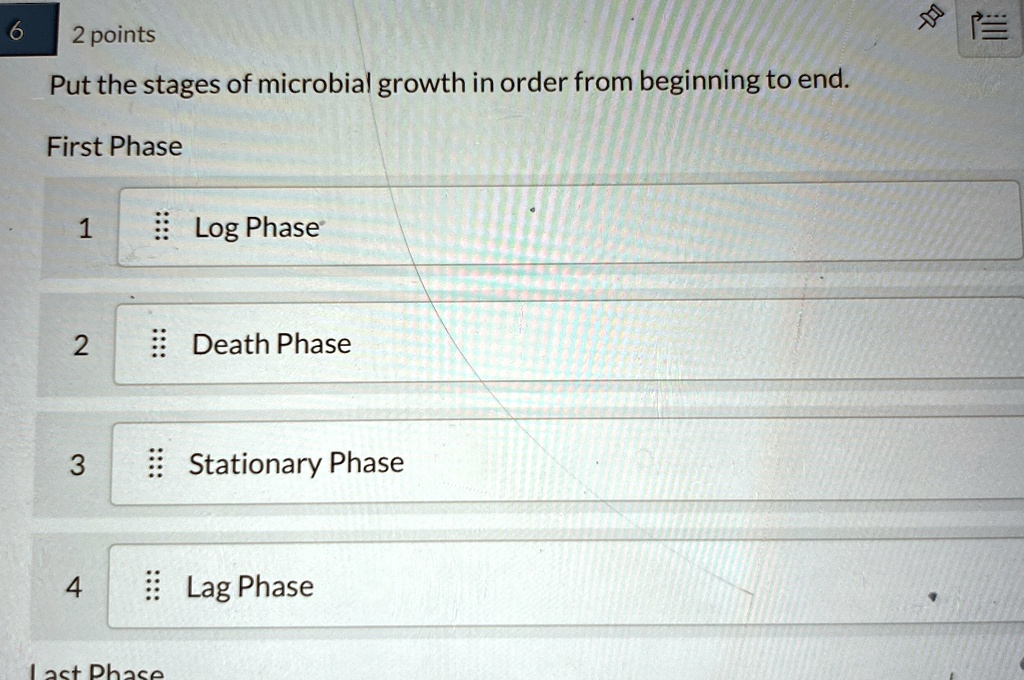Click the 2 points label

pos(111,32)
